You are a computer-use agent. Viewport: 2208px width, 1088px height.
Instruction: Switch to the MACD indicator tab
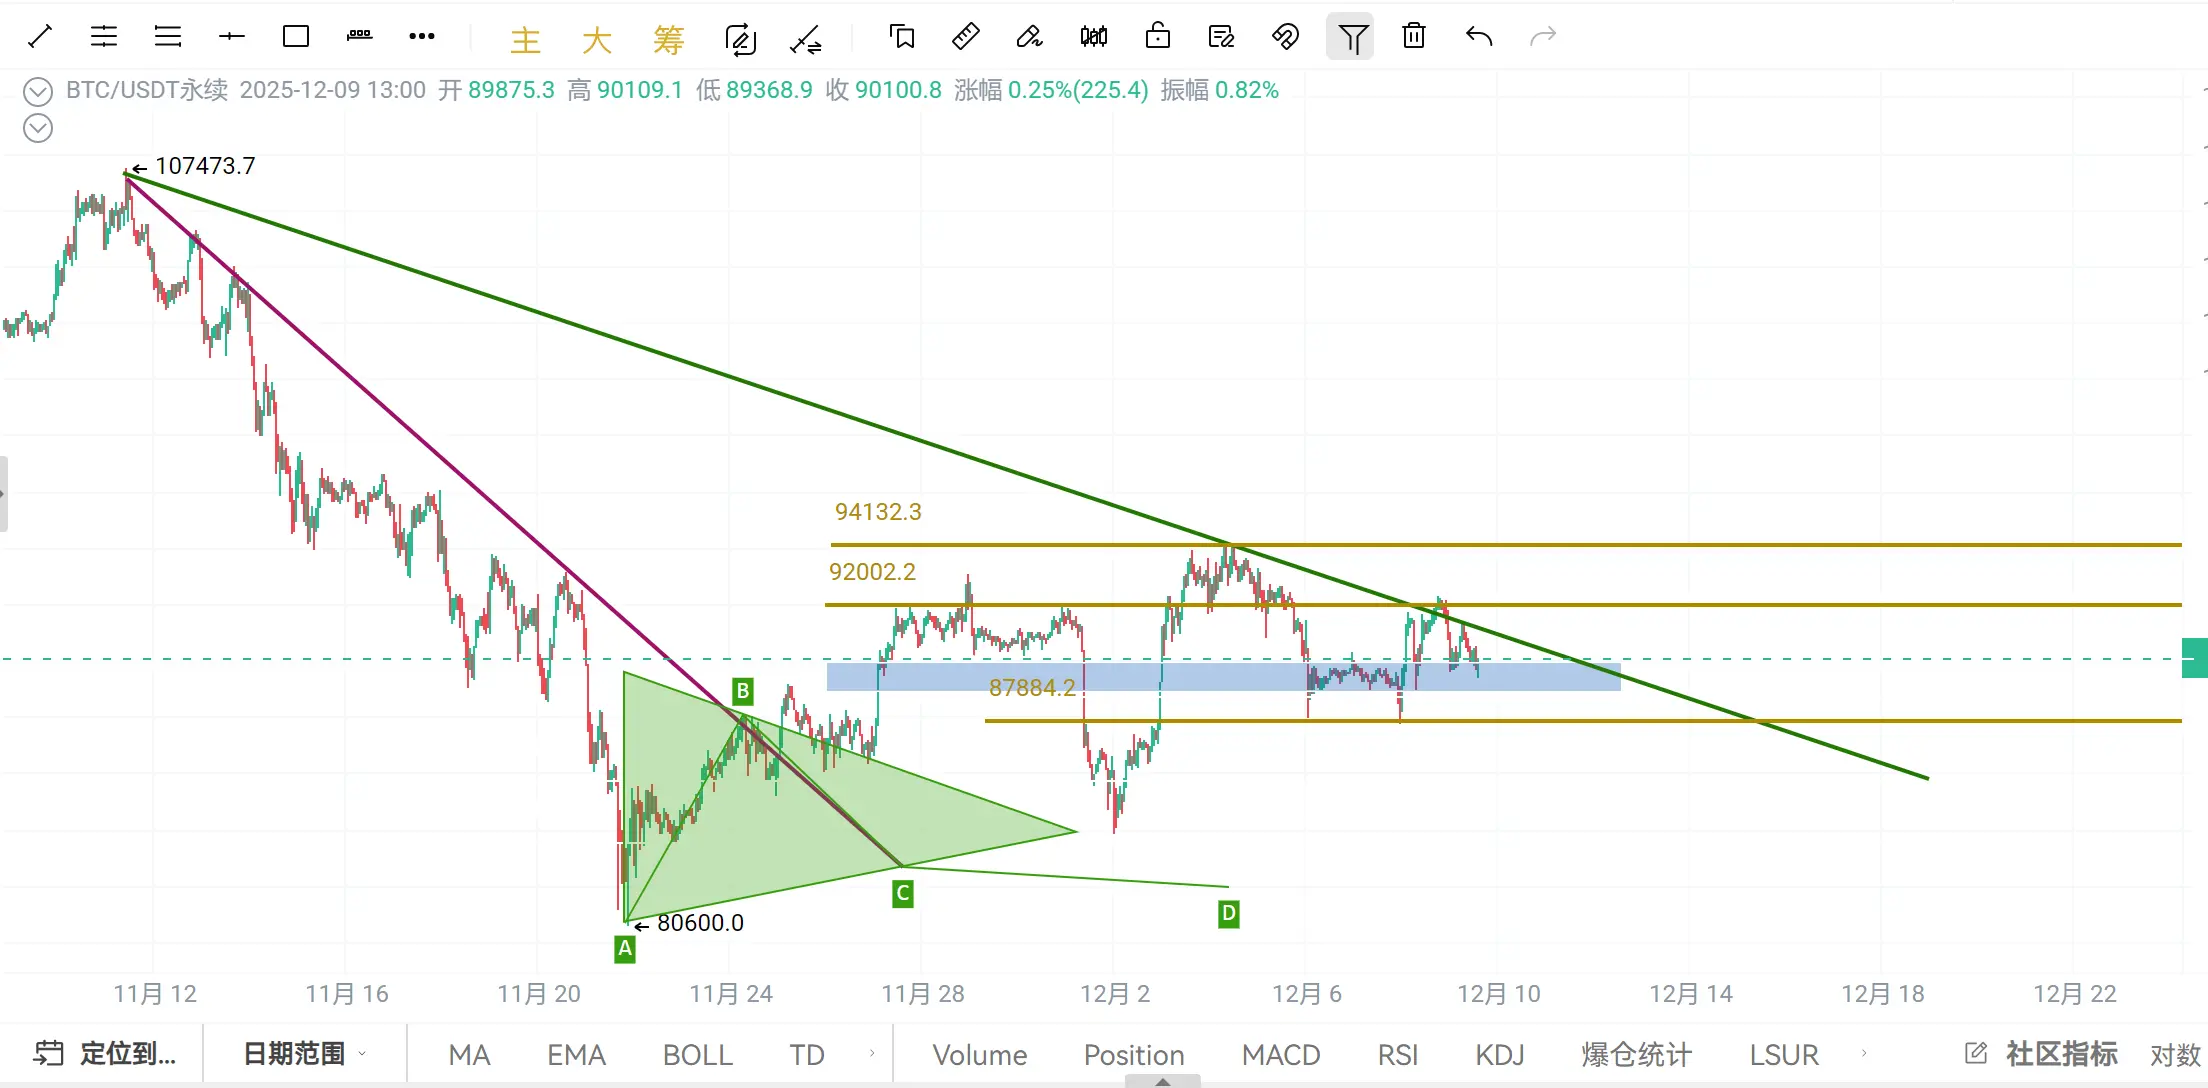point(1280,1055)
